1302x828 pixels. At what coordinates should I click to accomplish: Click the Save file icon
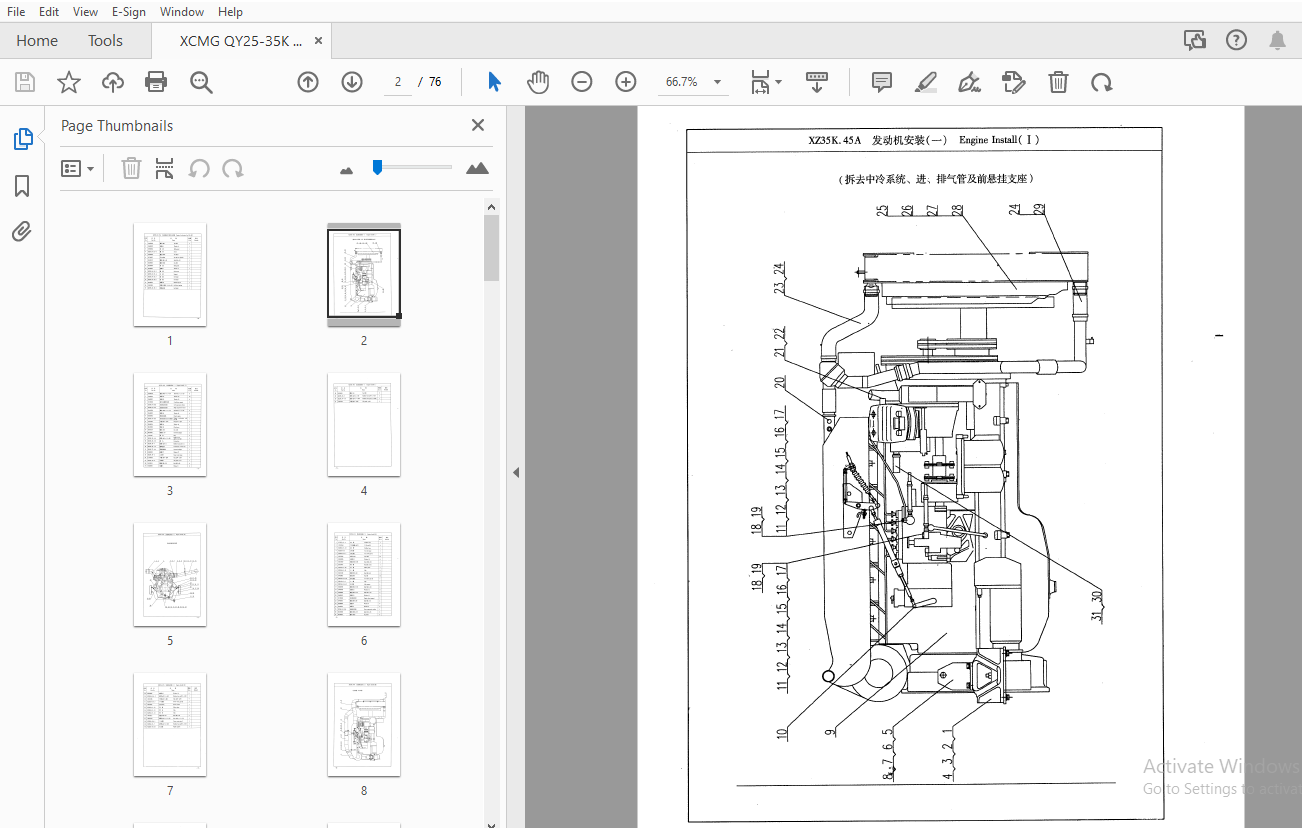pyautogui.click(x=25, y=82)
